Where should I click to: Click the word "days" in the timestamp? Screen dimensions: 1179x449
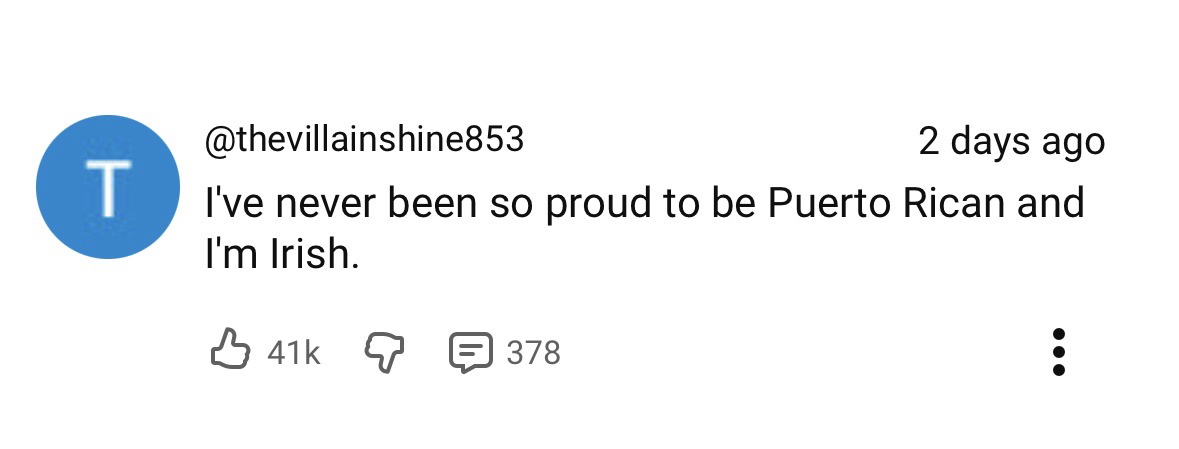click(x=992, y=142)
